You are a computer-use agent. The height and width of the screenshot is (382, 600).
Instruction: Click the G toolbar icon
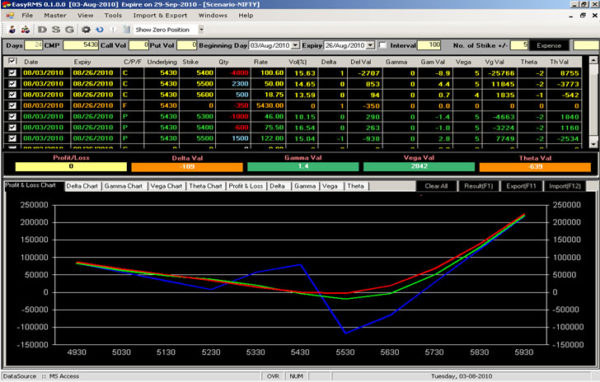(69, 29)
